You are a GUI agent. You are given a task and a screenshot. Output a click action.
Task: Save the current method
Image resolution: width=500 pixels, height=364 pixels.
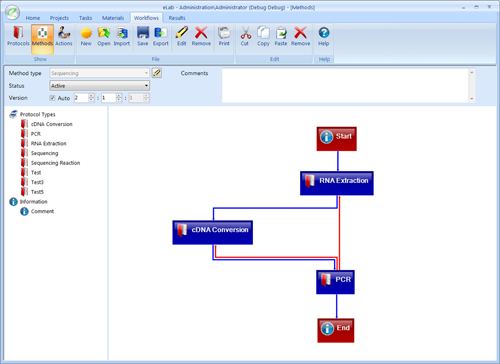tap(143, 37)
